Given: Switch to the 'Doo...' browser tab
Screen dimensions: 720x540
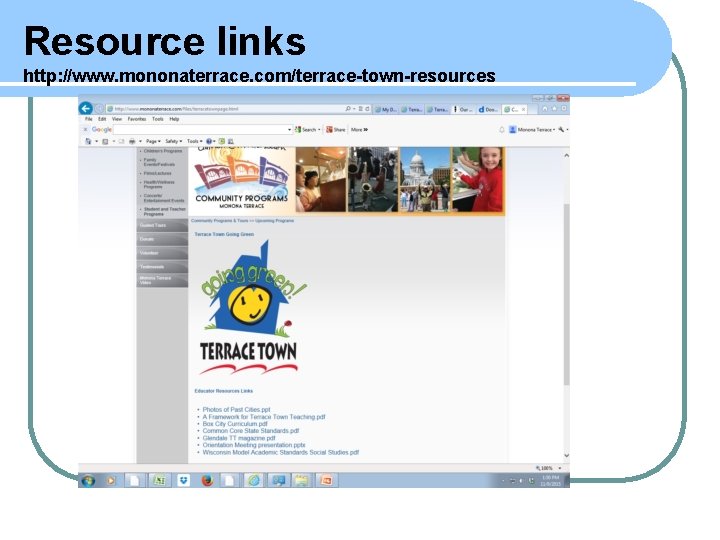Looking at the screenshot, I should [489, 109].
